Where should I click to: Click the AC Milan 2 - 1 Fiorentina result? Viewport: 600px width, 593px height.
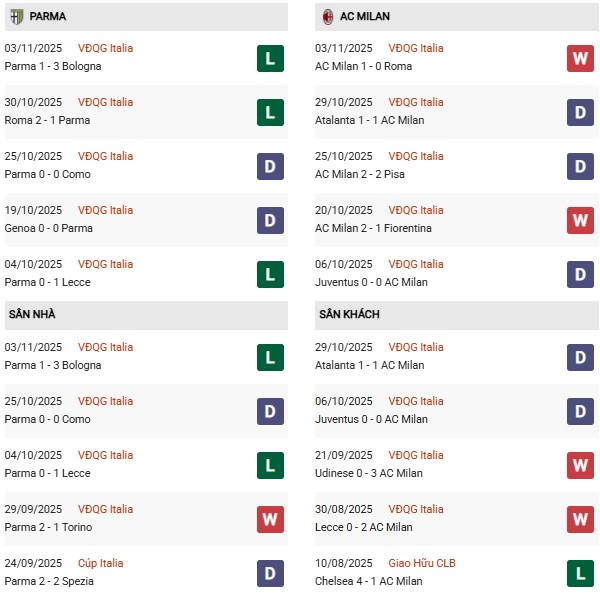pos(373,228)
